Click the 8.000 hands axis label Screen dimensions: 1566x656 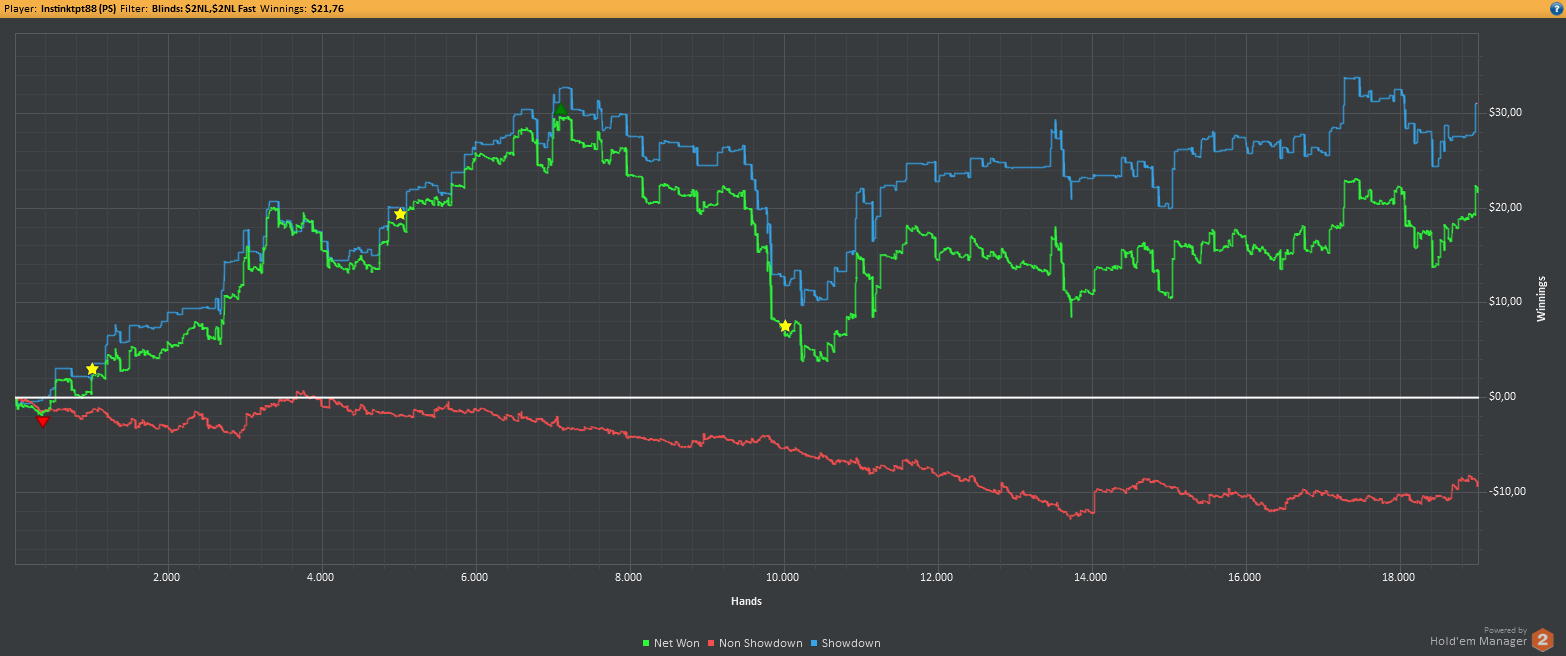pyautogui.click(x=628, y=577)
